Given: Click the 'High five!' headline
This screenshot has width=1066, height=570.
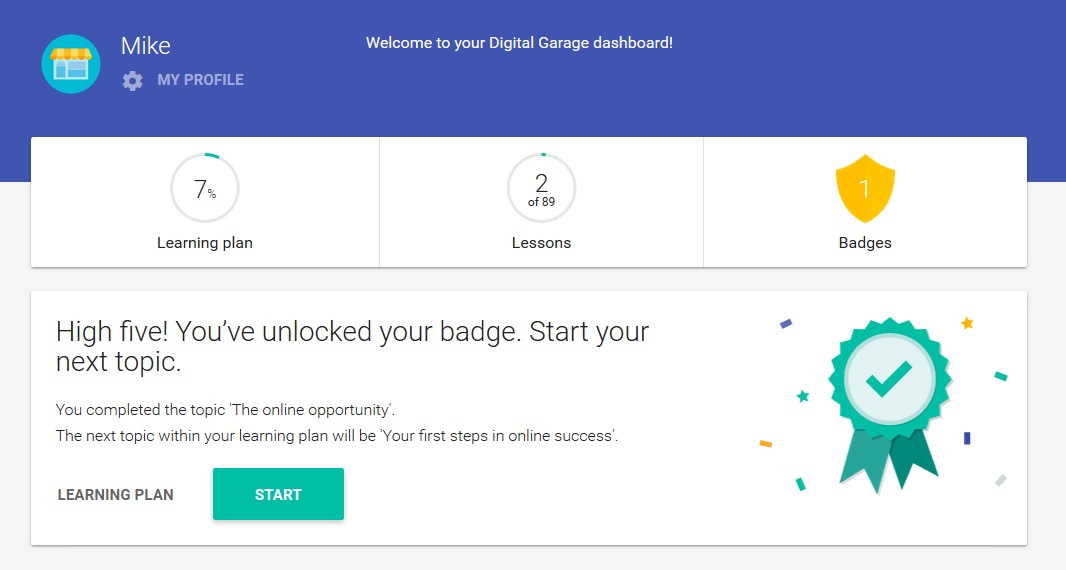Looking at the screenshot, I should (x=352, y=346).
